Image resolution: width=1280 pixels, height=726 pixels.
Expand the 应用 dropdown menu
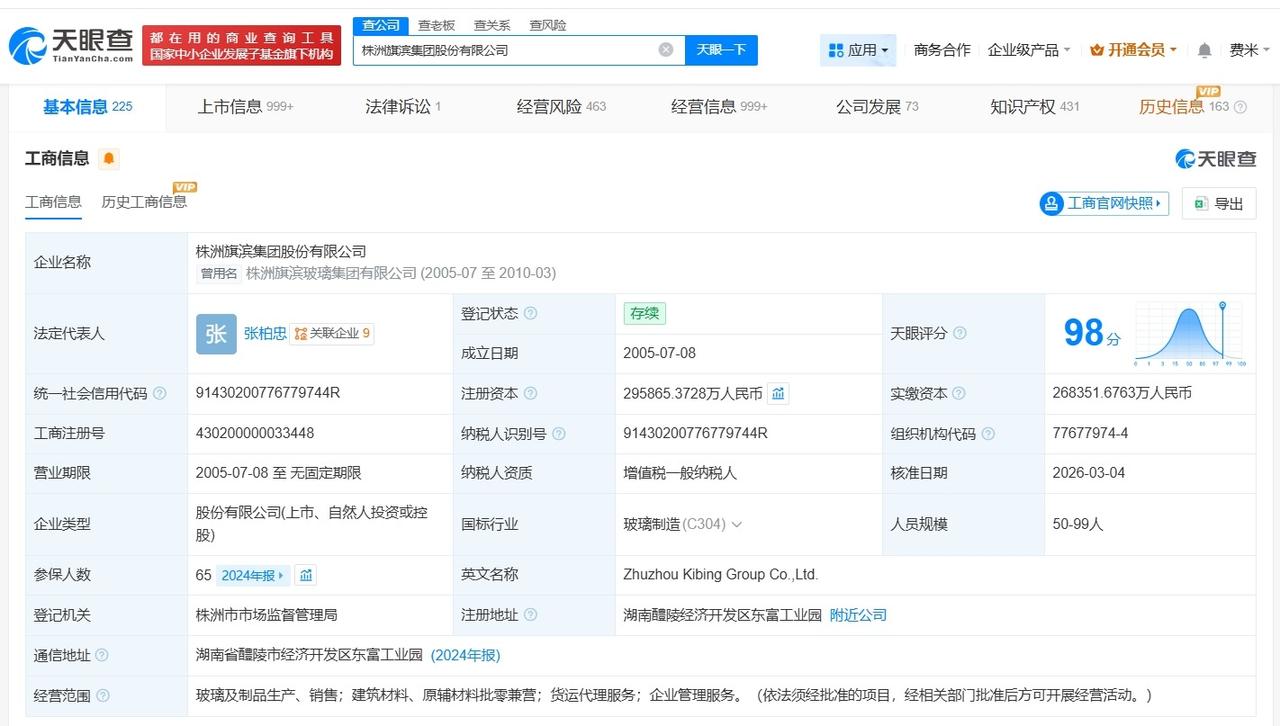(858, 50)
